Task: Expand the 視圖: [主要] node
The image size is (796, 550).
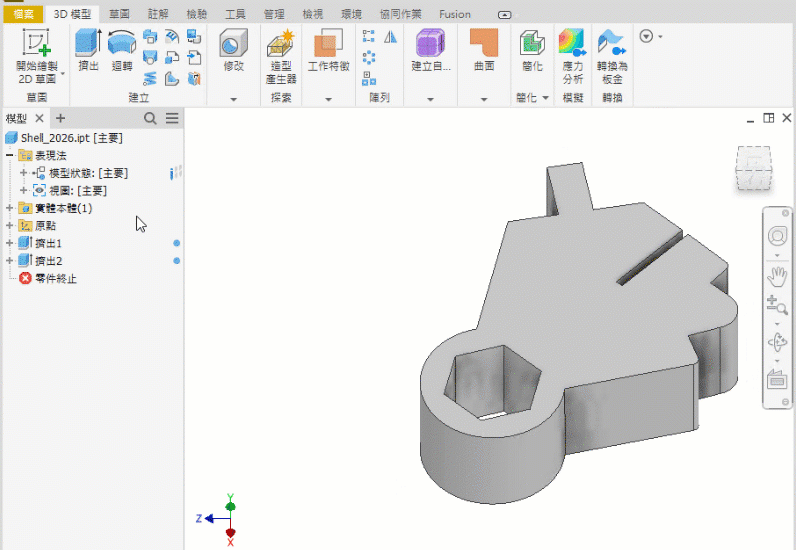Action: click(23, 190)
